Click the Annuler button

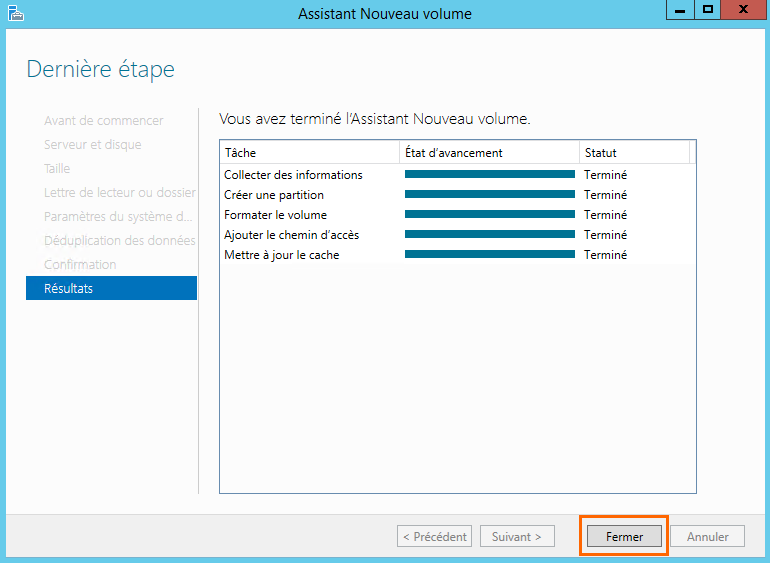(x=707, y=537)
